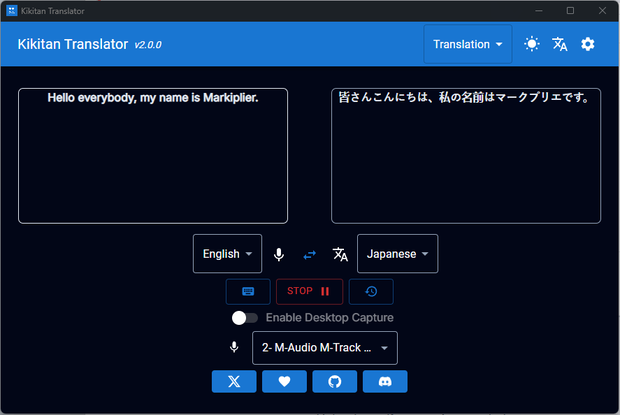Click the Kikitan Translator header title

pyautogui.click(x=73, y=44)
